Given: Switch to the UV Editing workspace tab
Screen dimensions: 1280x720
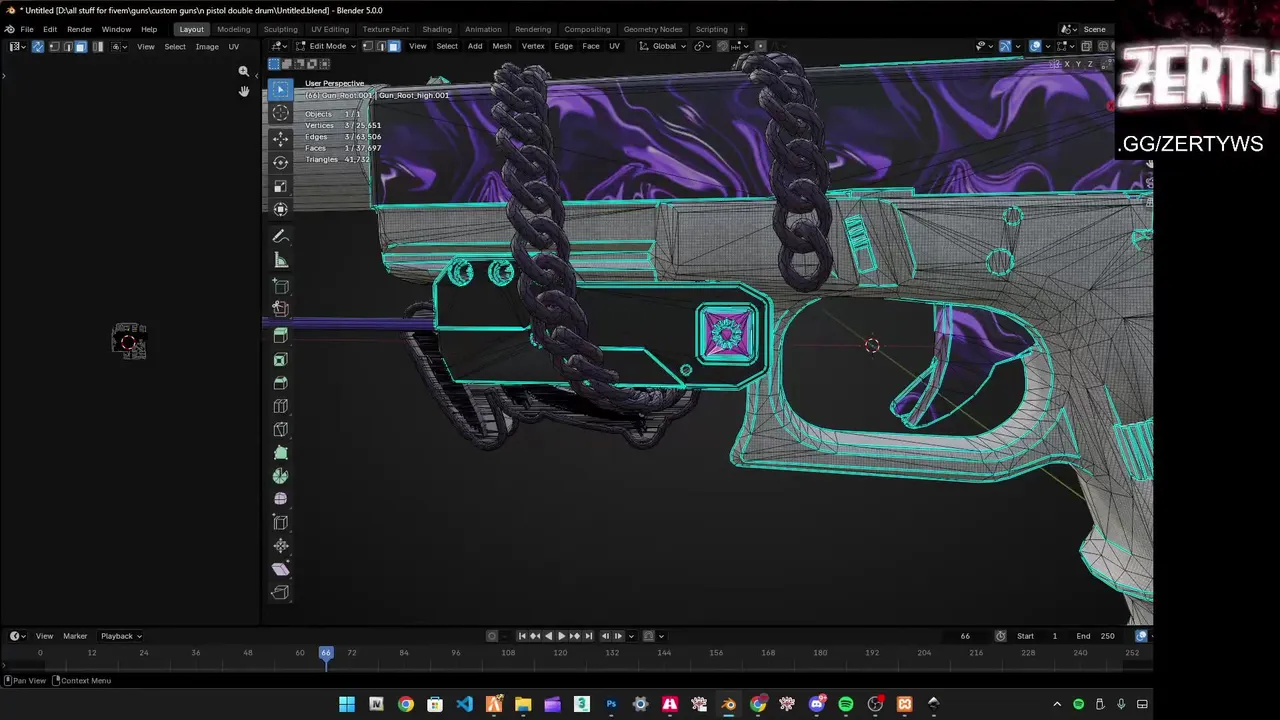Looking at the screenshot, I should [x=330, y=29].
